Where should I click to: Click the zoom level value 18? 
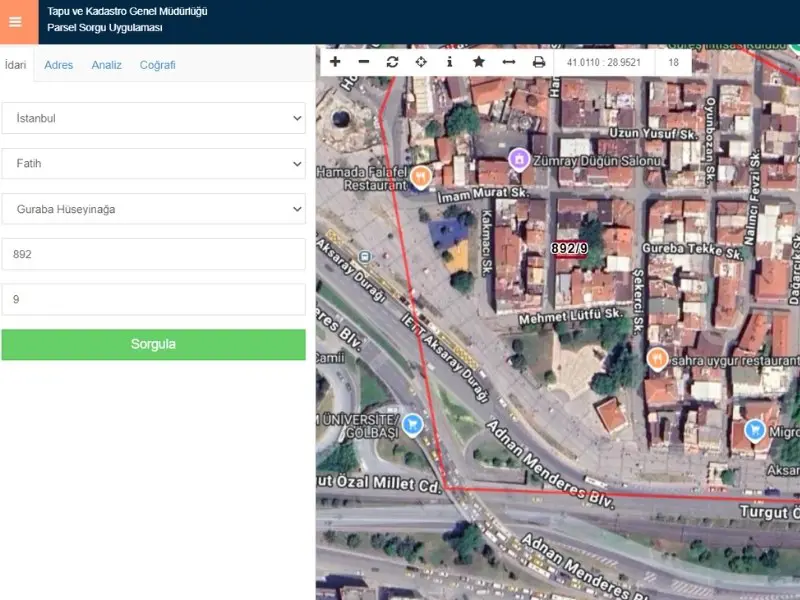(x=673, y=62)
